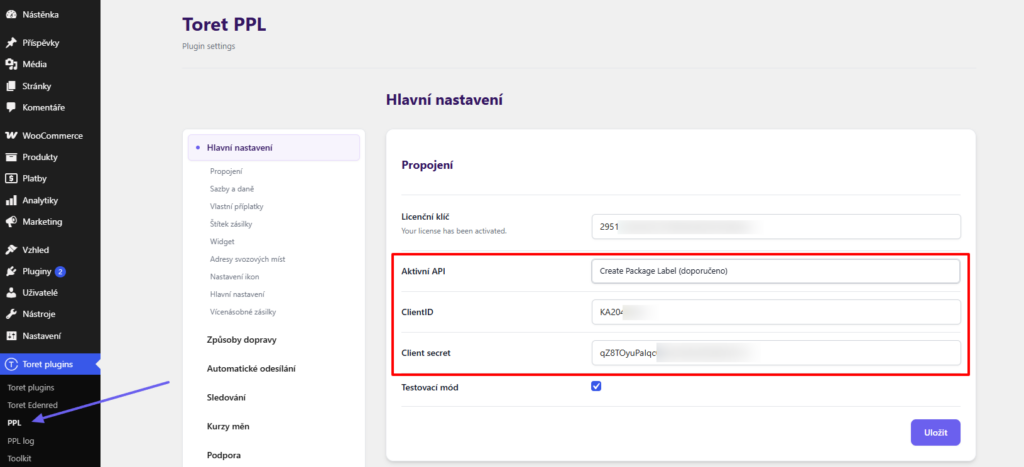Screen dimensions: 1024x467
Task: Click the Nástroje wrench icon
Action: coord(10,314)
